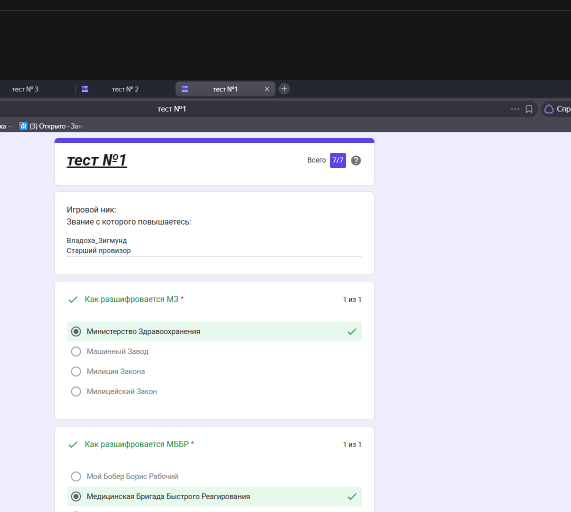Viewport: 571px width, 512px height.
Task: Click the Alice assistant icon
Action: point(549,109)
